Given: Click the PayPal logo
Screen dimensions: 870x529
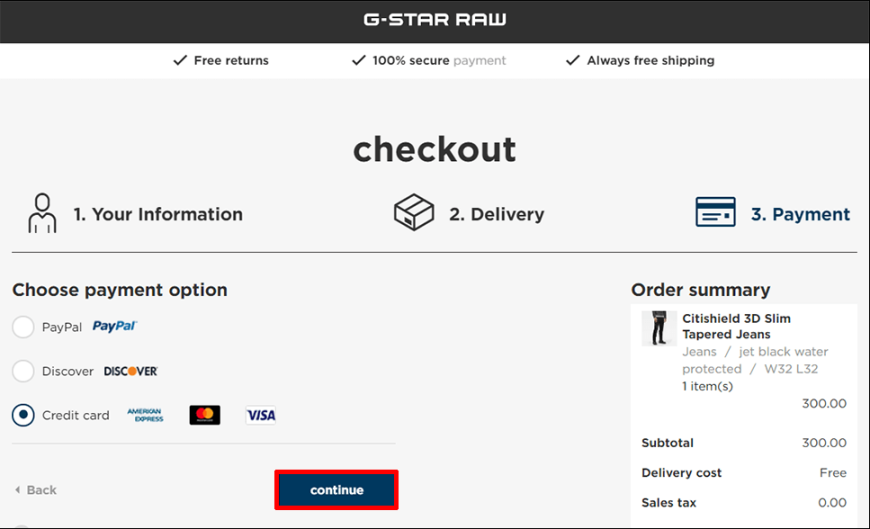Looking at the screenshot, I should pos(114,326).
